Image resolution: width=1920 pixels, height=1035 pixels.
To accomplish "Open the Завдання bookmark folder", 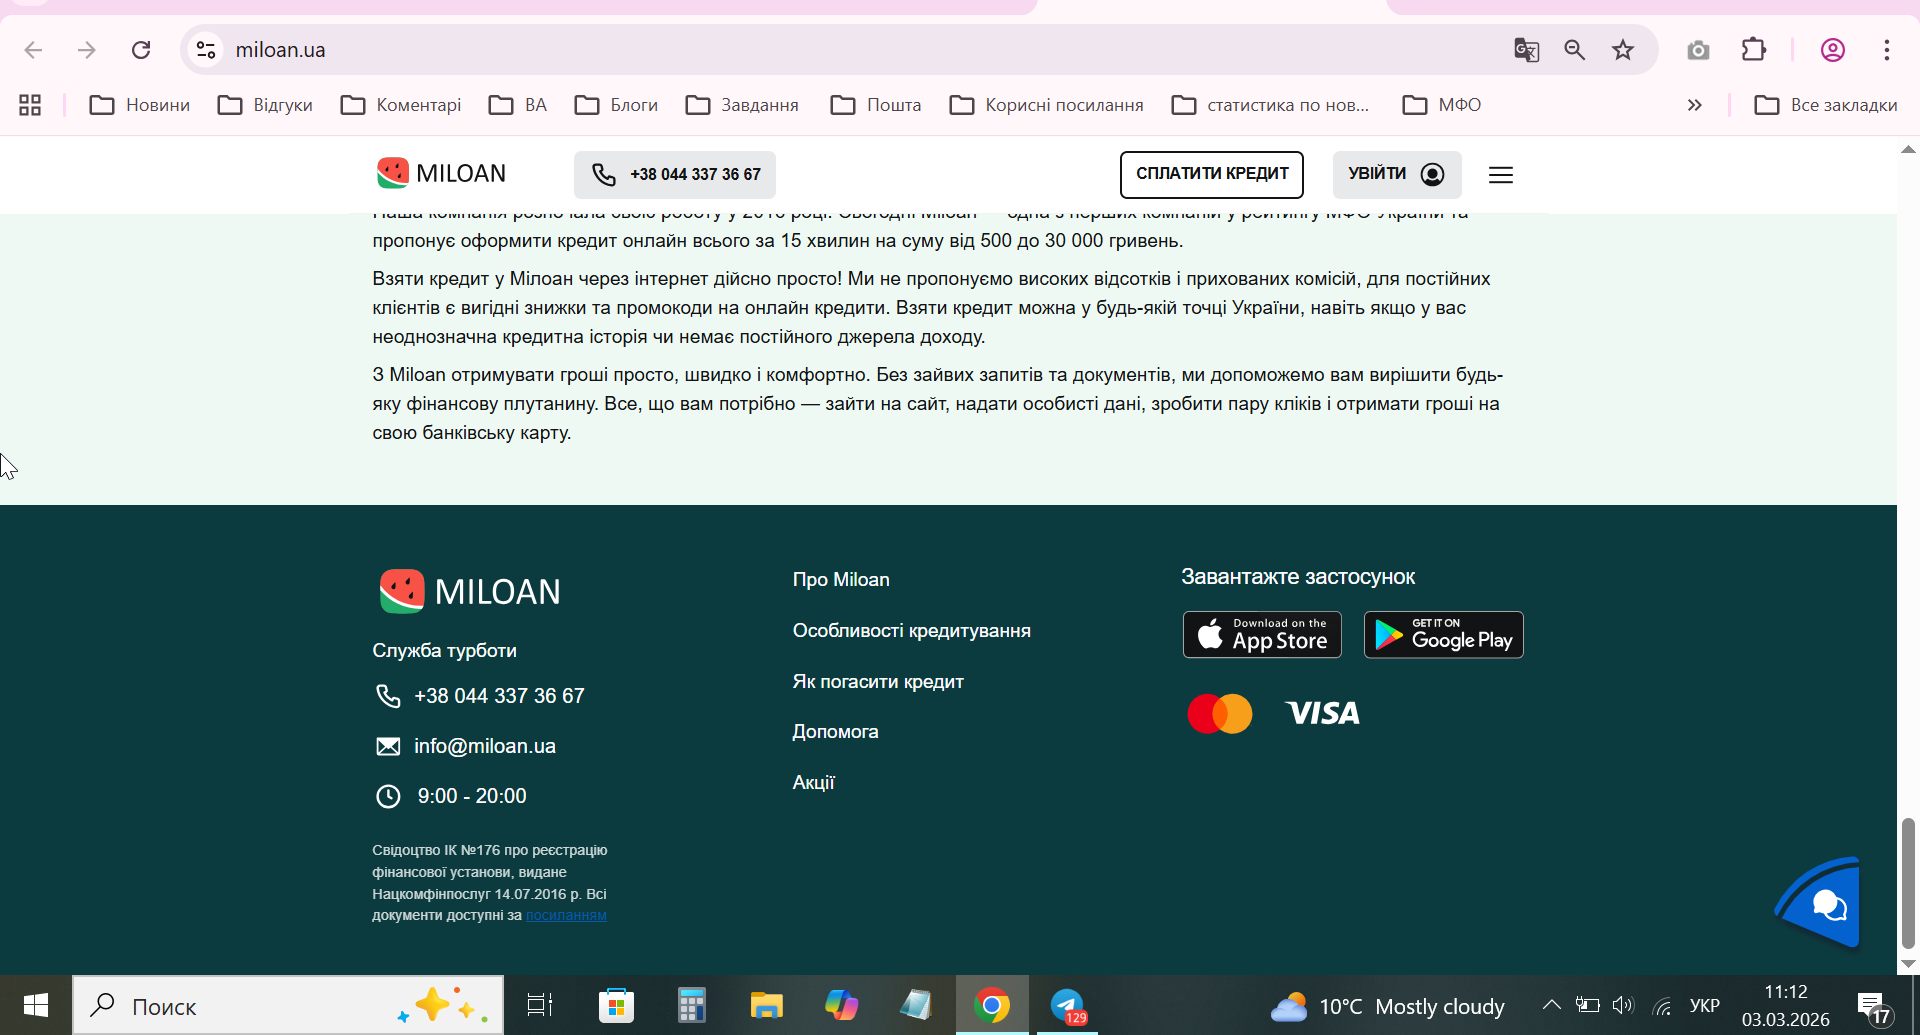I will pyautogui.click(x=742, y=105).
